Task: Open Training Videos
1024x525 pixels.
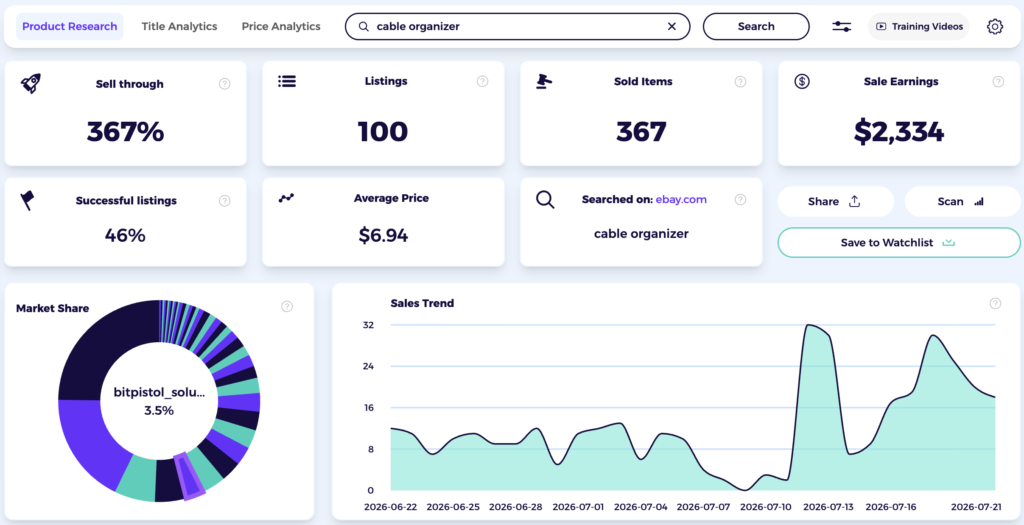Action: (x=919, y=27)
